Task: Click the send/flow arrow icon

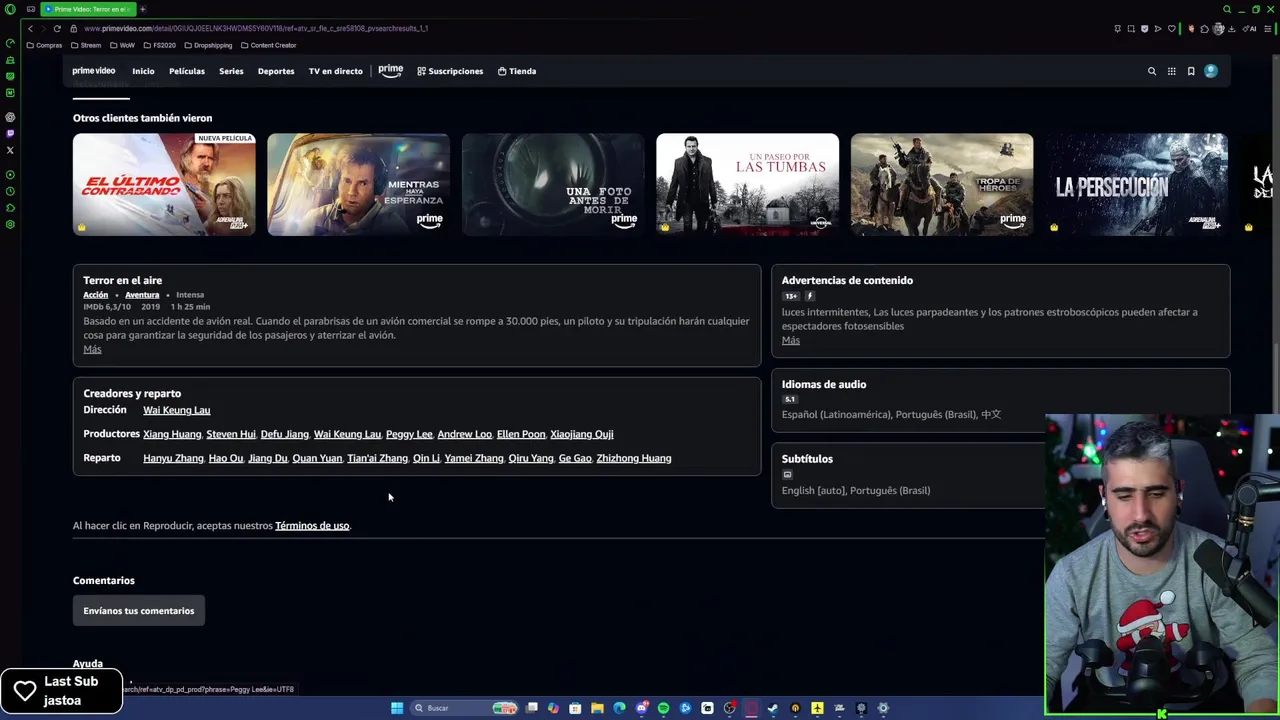Action: (1158, 28)
